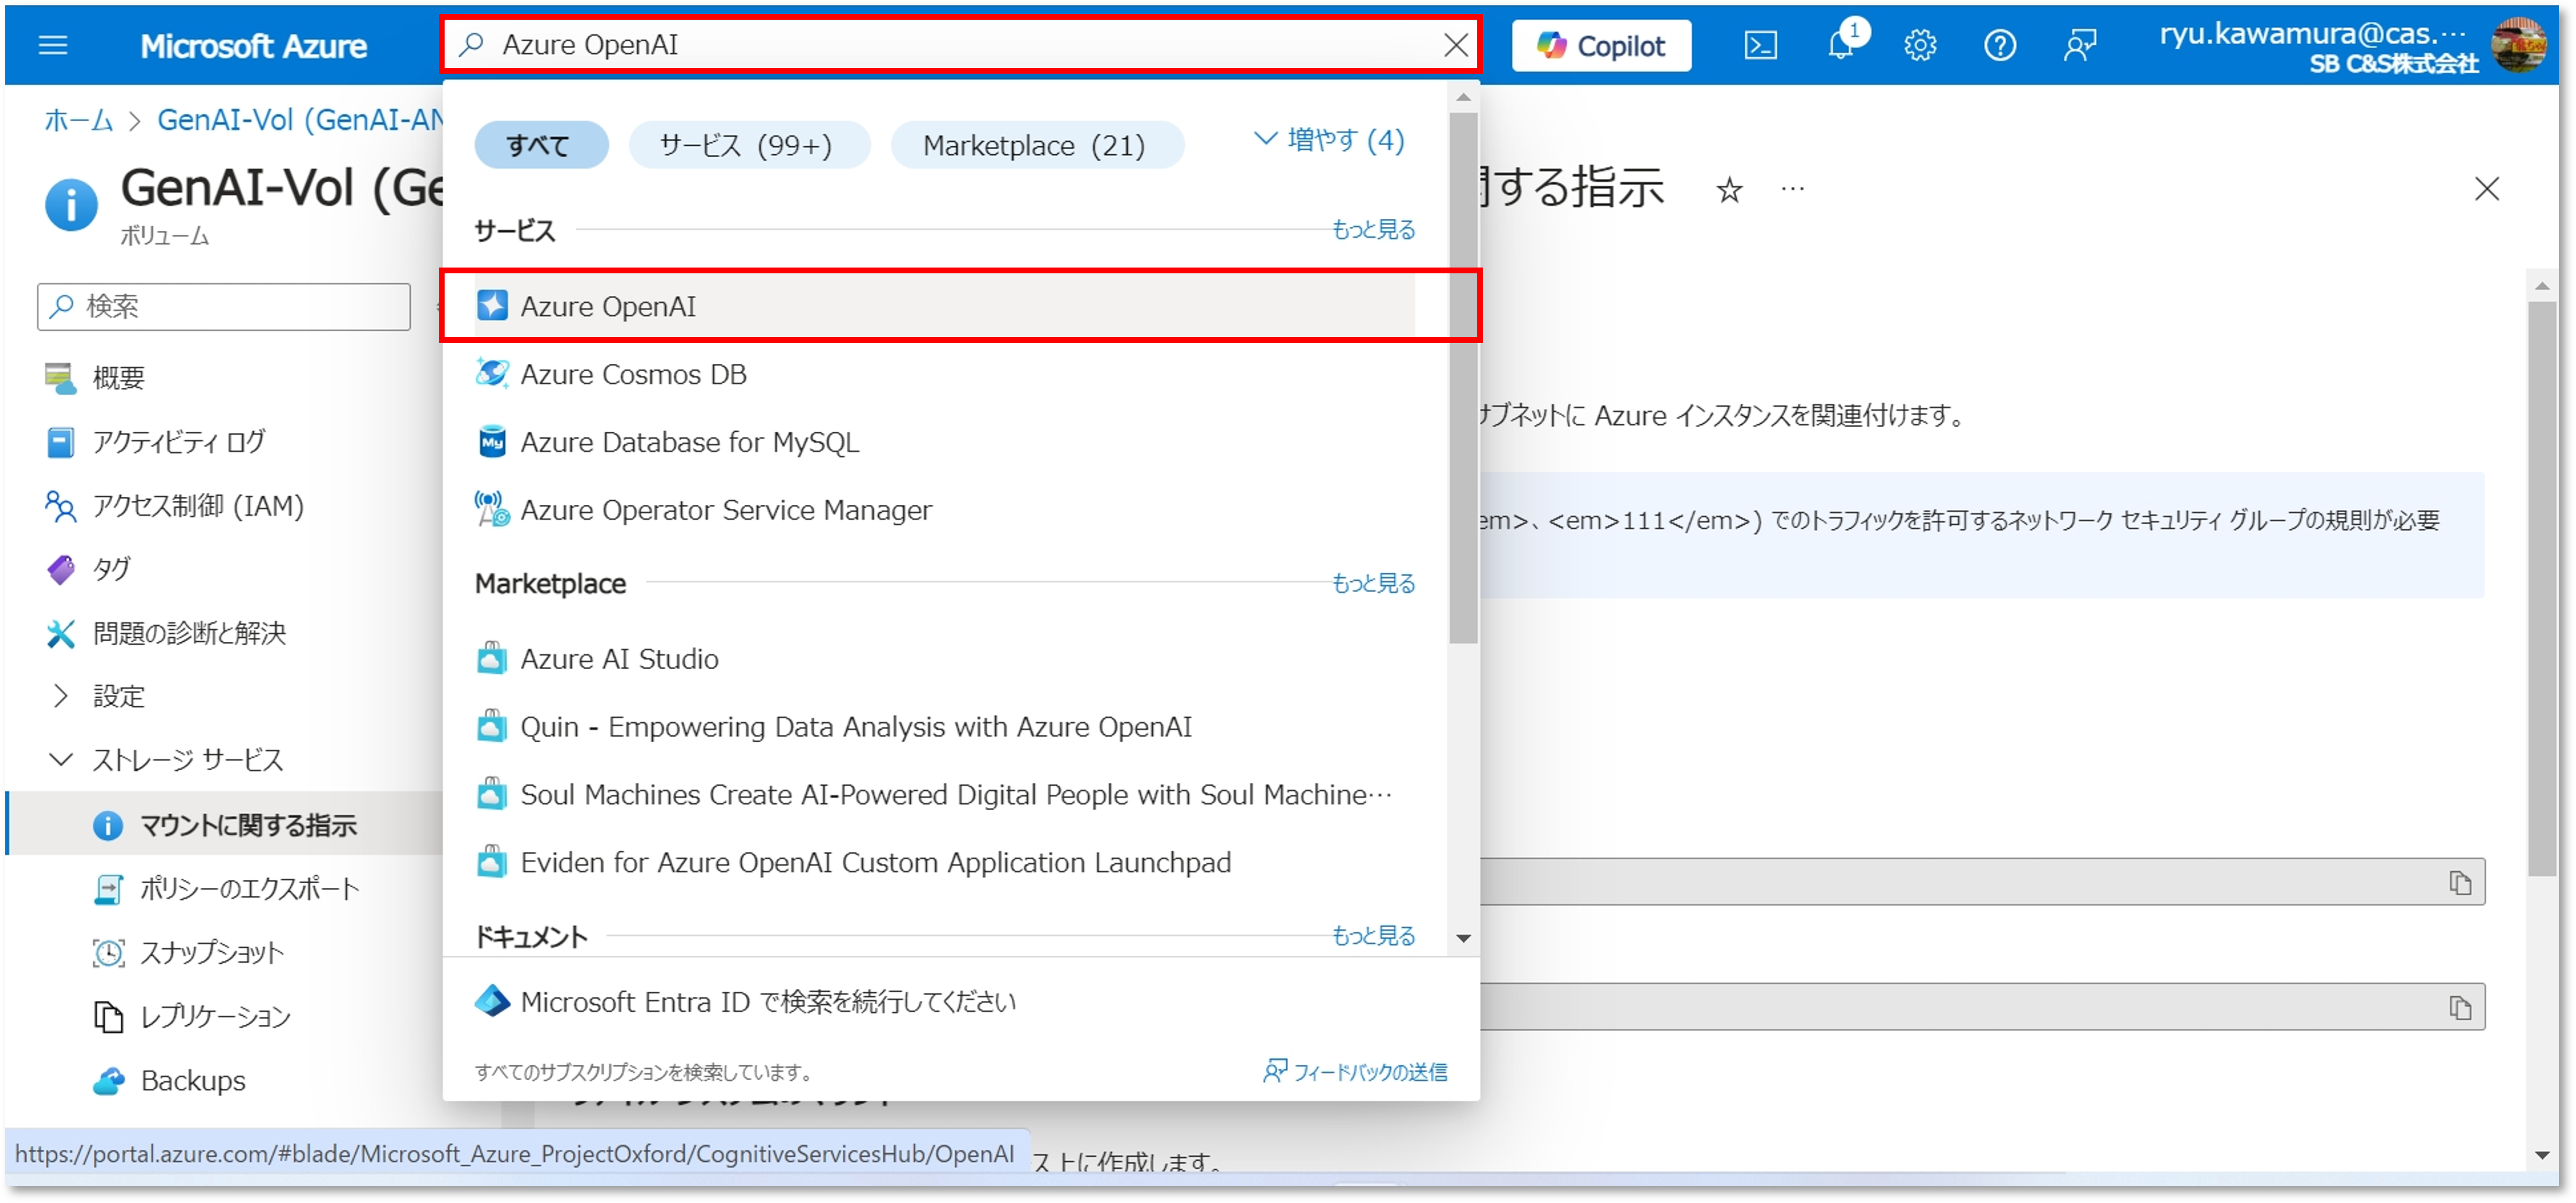Open the help question mark icon
This screenshot has height=1203, width=2576.
[2000, 45]
